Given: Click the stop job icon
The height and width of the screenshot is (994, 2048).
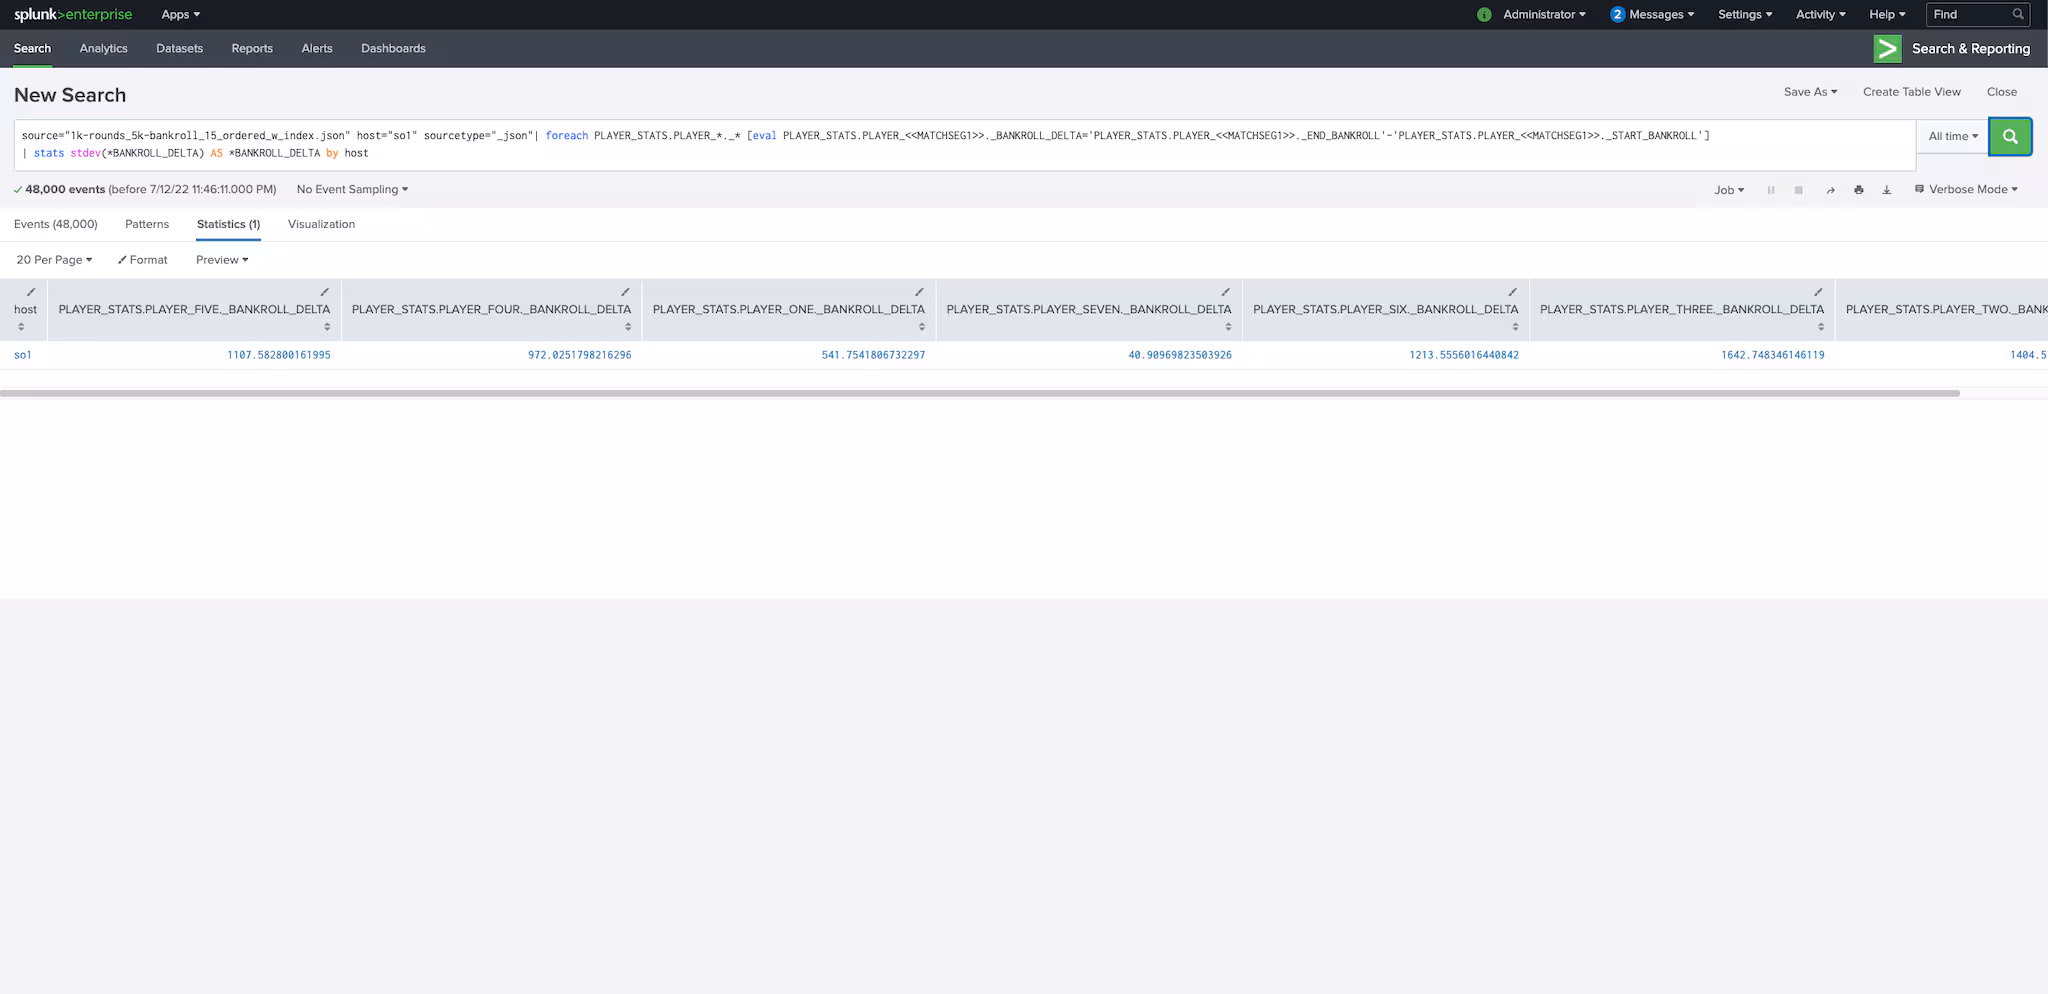Looking at the screenshot, I should coord(1798,190).
